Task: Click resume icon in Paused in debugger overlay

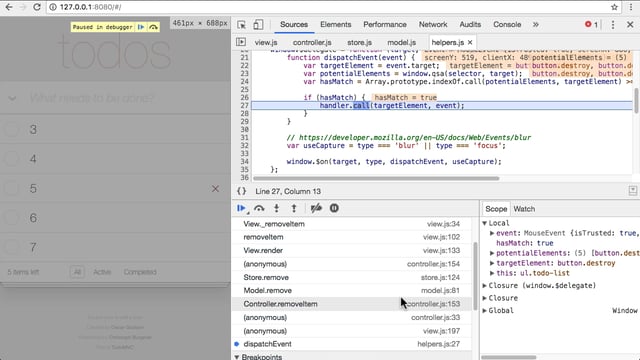Action: (x=141, y=27)
